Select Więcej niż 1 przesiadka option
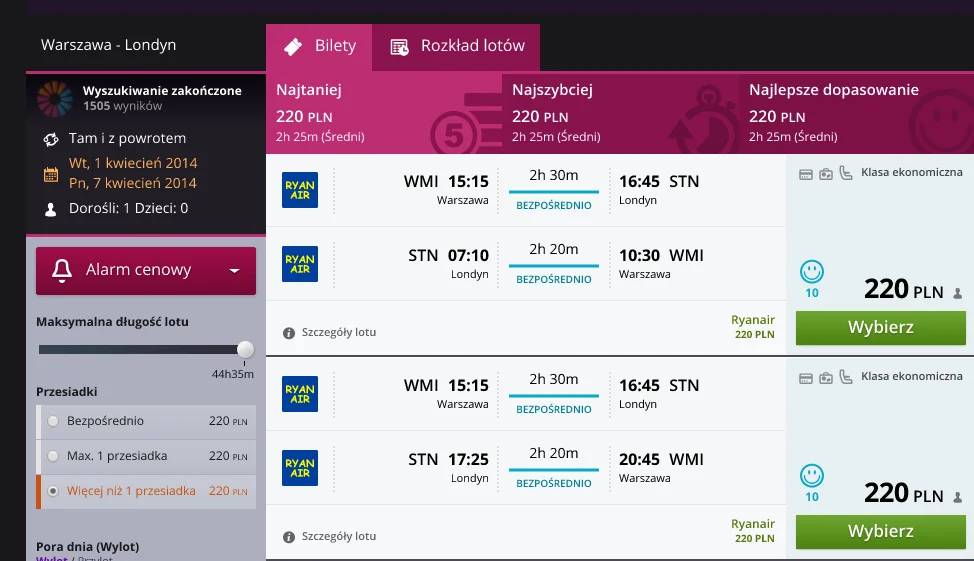This screenshot has width=974, height=561. pos(53,491)
